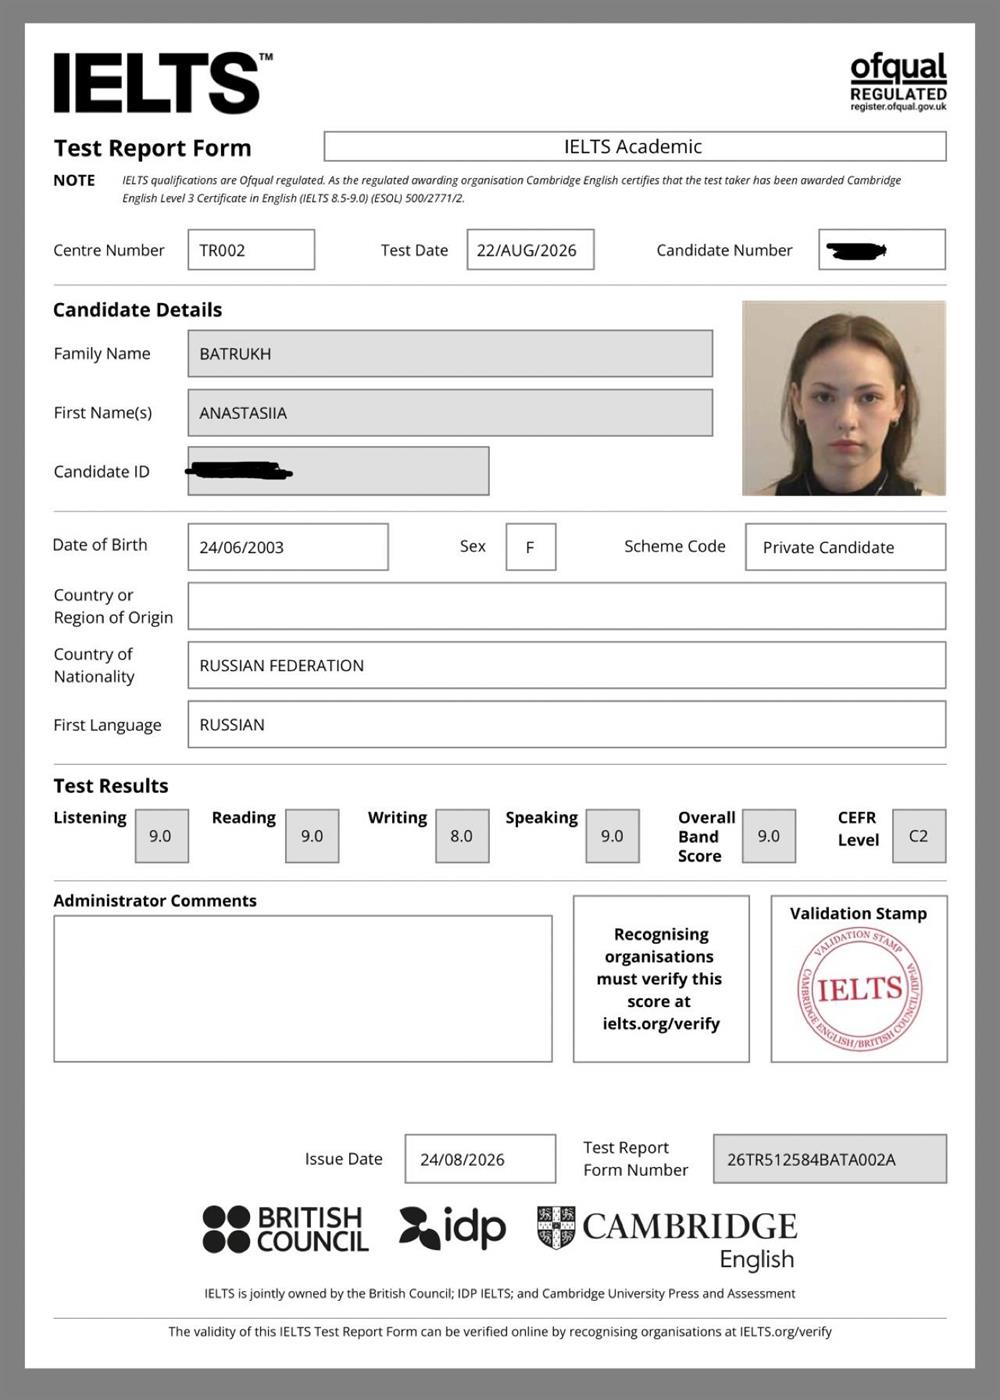The height and width of the screenshot is (1400, 1000).
Task: Click the Date of Birth field 24/06/2003
Action: pyautogui.click(x=288, y=547)
